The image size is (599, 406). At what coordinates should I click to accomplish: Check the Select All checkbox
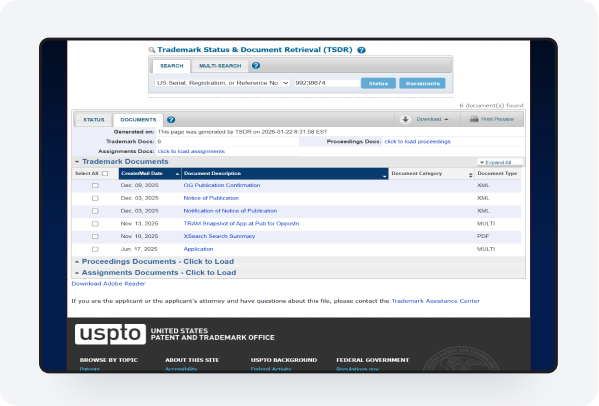tap(105, 173)
